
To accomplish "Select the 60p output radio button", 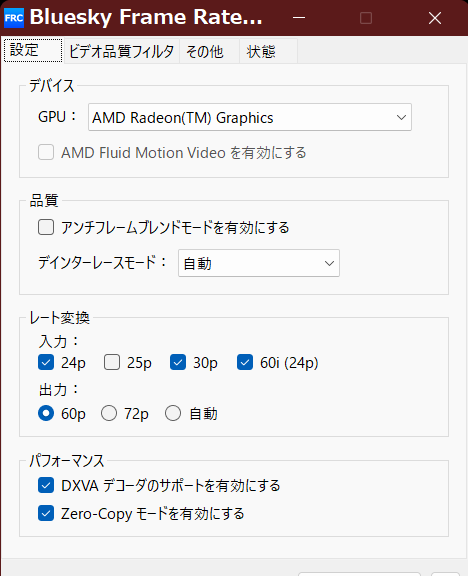I will tap(46, 413).
